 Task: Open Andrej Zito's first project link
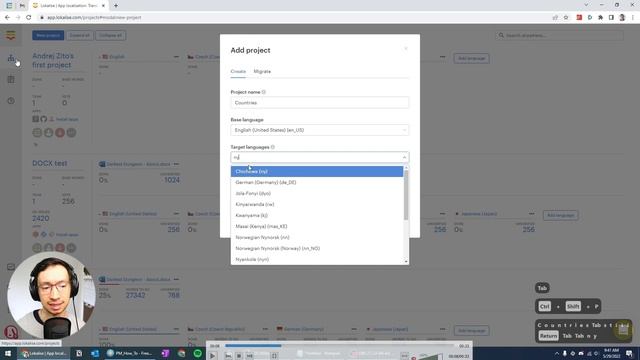tap(53, 60)
